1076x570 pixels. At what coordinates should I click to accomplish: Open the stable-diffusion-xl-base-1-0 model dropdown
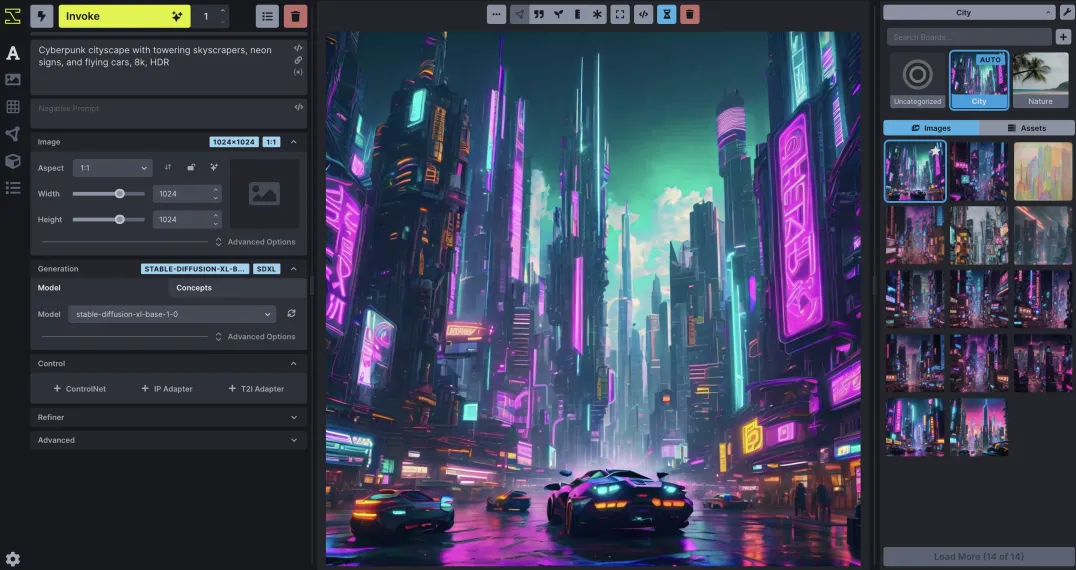171,314
